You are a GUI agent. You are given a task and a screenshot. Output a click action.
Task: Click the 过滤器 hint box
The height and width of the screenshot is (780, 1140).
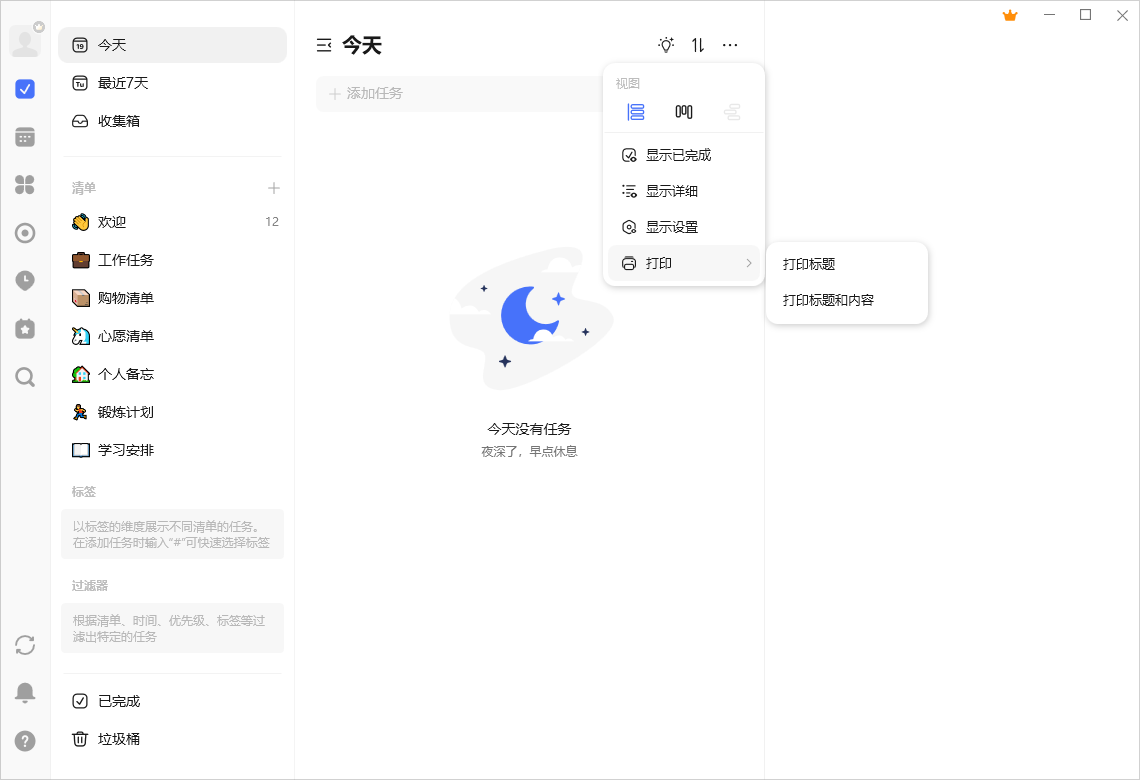click(x=172, y=628)
